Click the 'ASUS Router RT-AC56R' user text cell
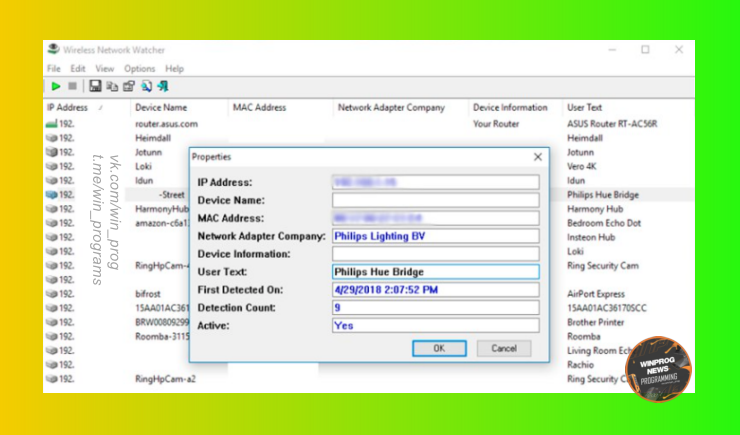 (612, 124)
